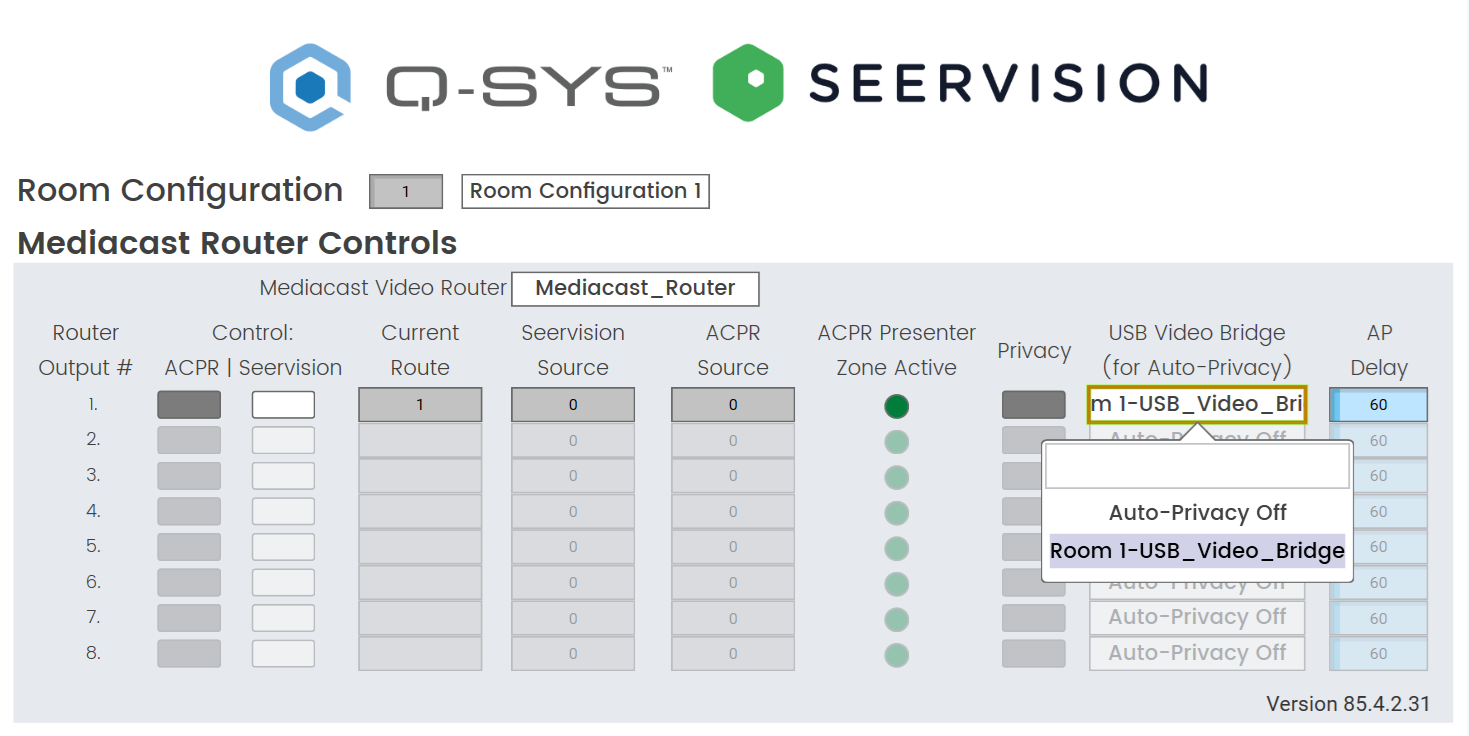Select Auto-Privacy Off from the dropdown list

[x=1197, y=513]
